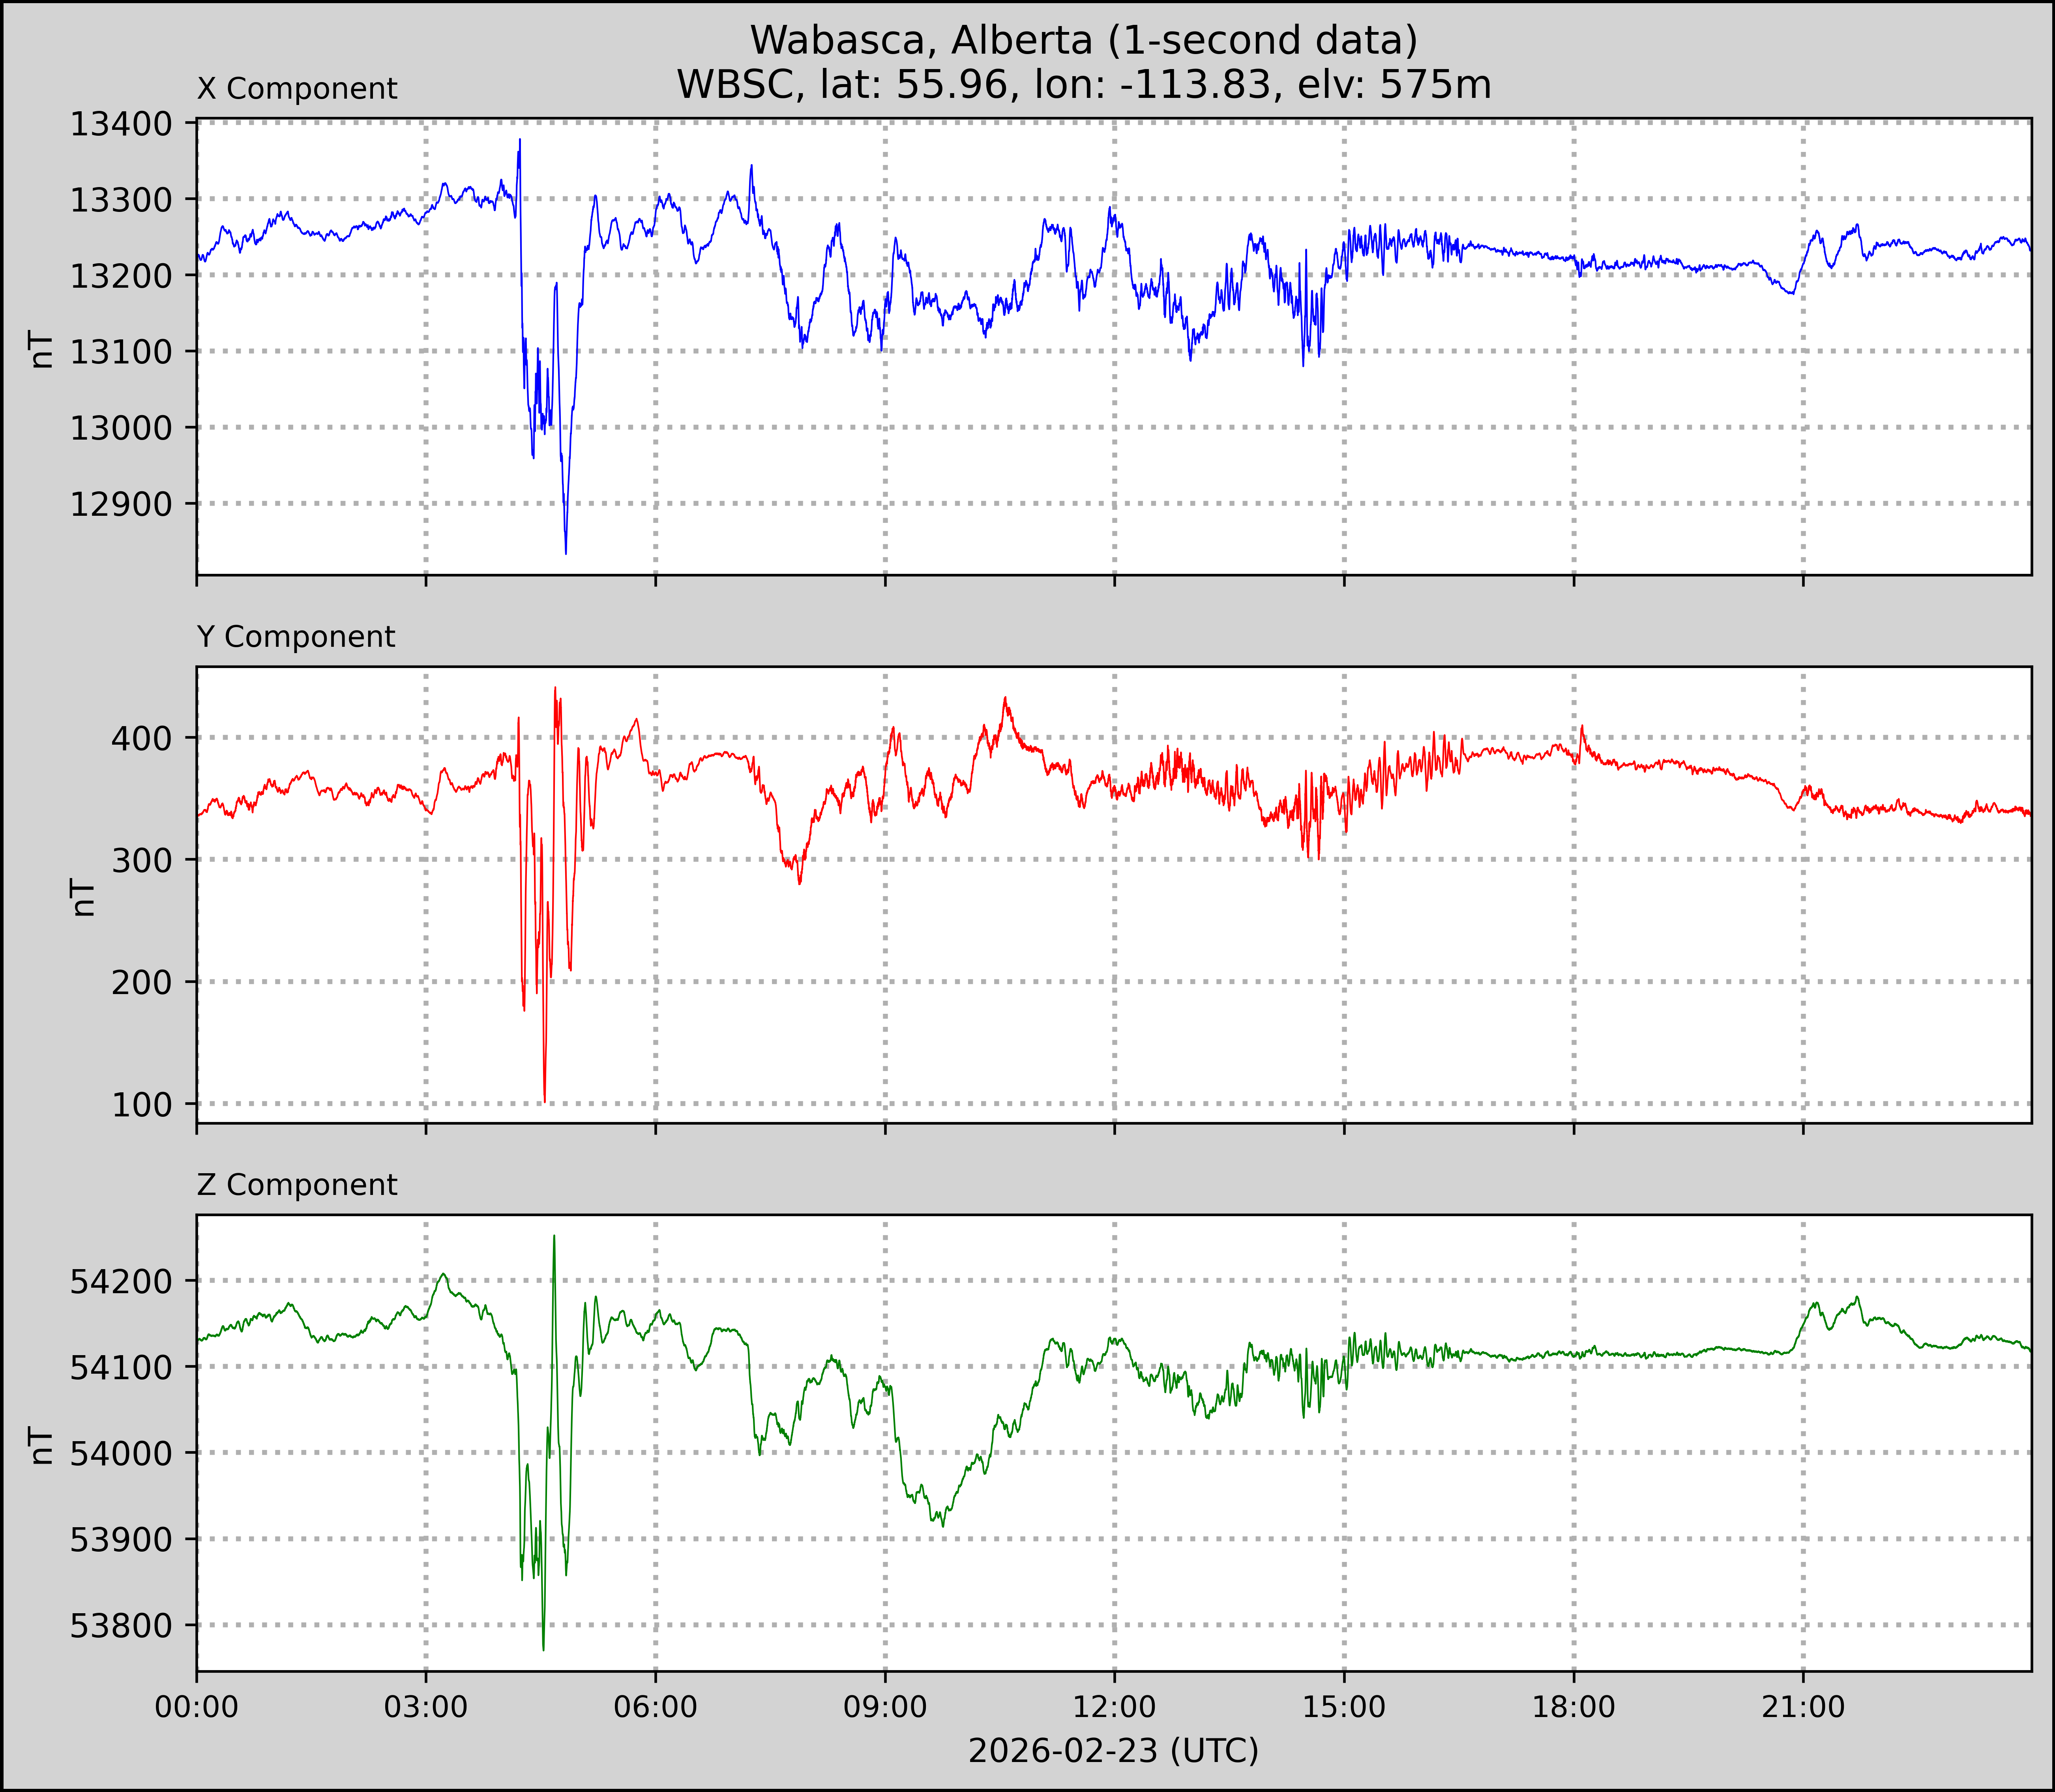The height and width of the screenshot is (1792, 2055).
Task: Click the deepest blue X component minimum spike
Action: coord(566,550)
